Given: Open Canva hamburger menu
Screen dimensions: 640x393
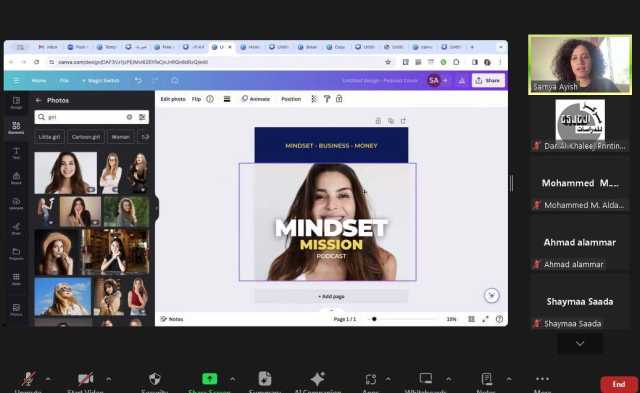Looking at the screenshot, I should pyautogui.click(x=16, y=80).
